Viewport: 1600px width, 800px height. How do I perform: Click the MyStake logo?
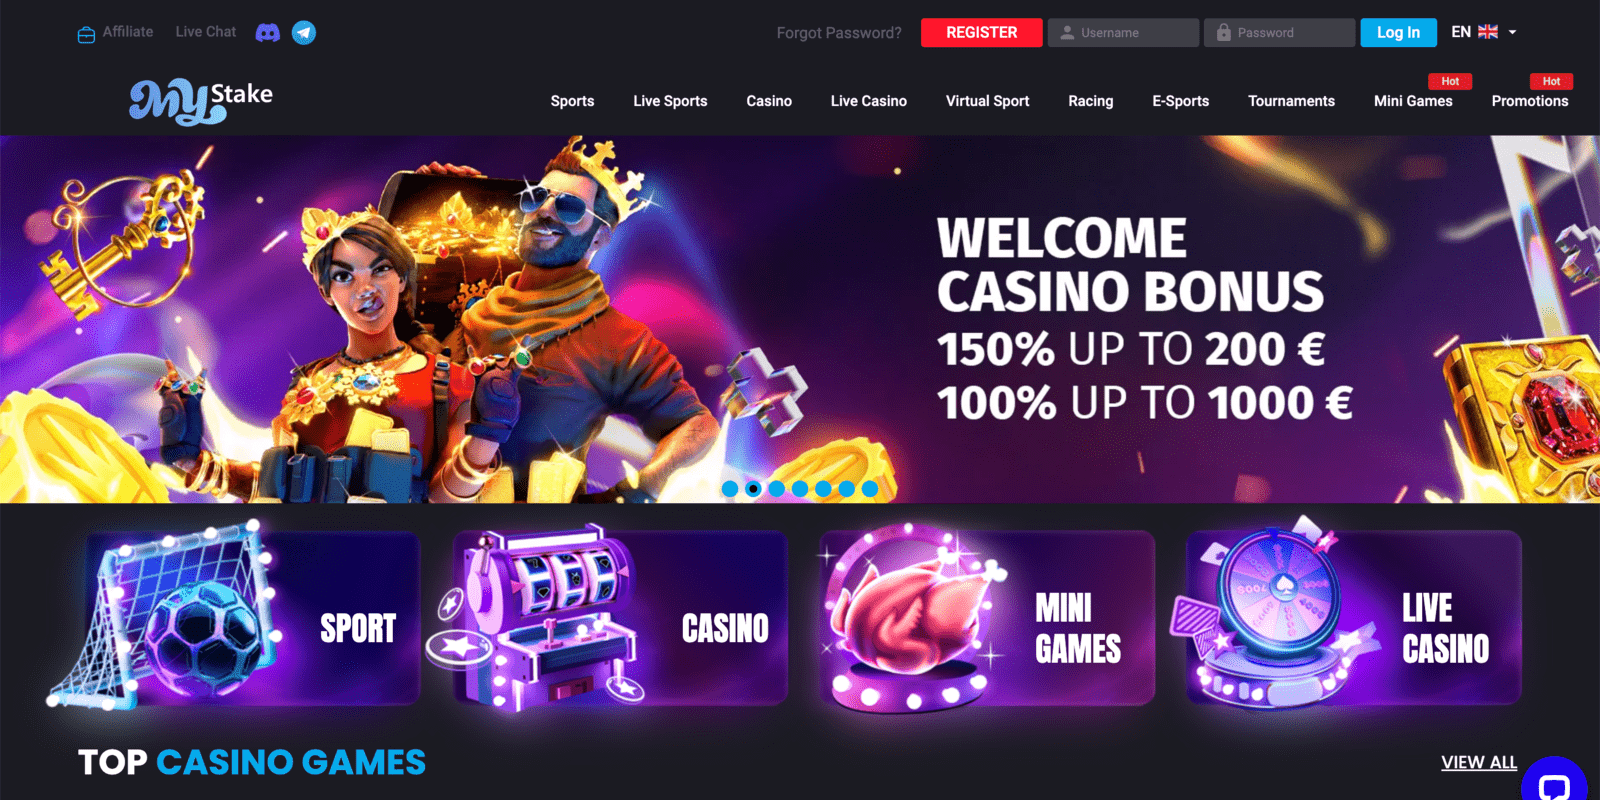[201, 101]
